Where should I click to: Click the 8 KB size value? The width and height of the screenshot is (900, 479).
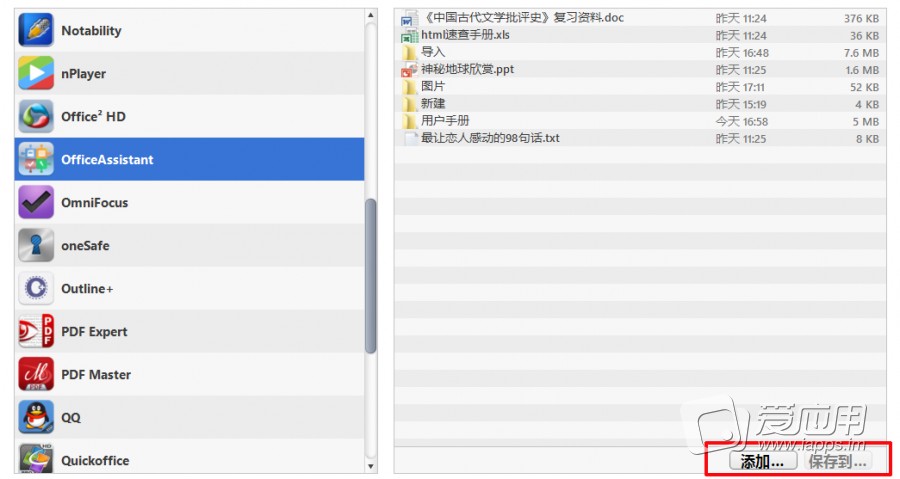click(867, 139)
